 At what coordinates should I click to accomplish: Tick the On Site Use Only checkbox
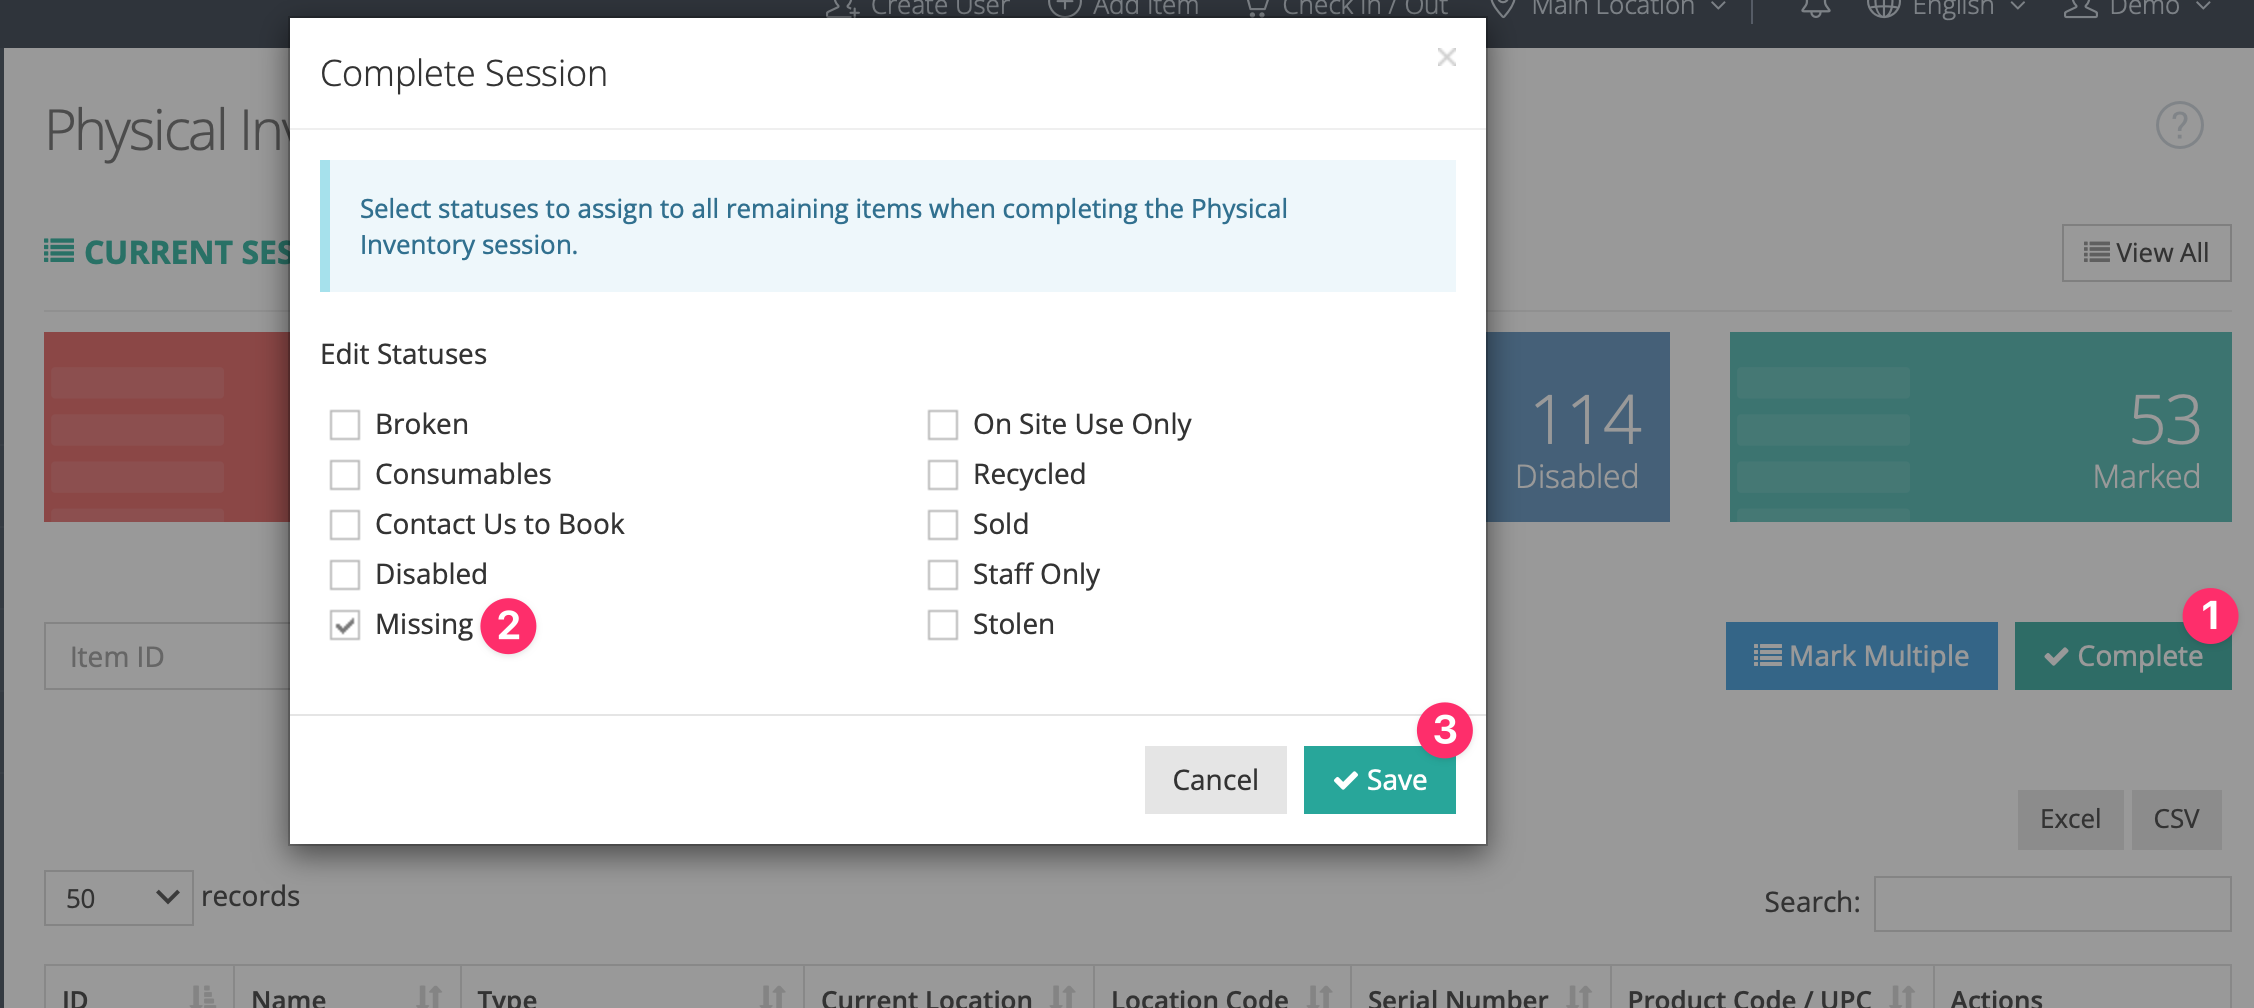coord(943,425)
